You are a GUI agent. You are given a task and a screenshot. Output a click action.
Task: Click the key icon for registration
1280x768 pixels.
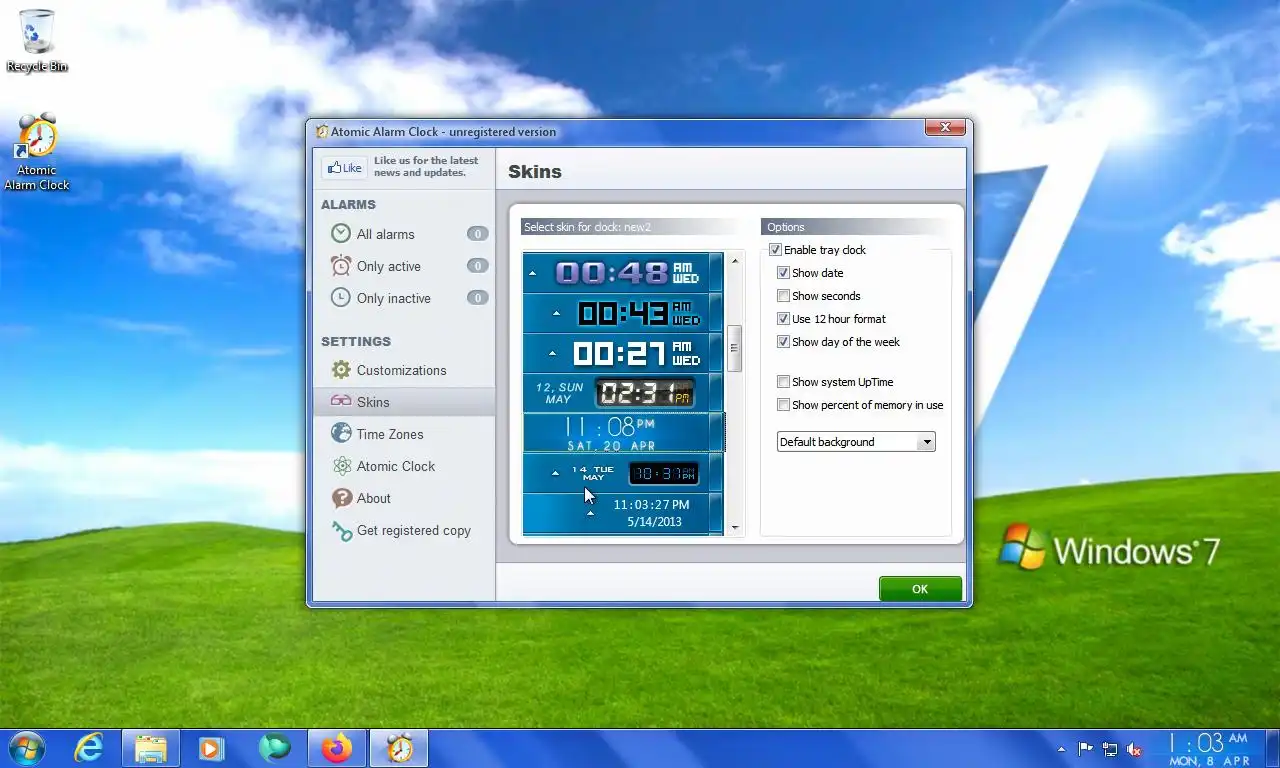tap(341, 531)
